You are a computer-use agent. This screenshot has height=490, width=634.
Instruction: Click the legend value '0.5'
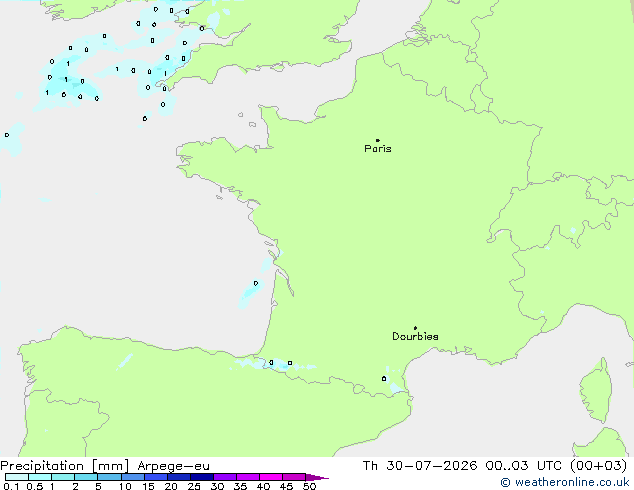35,486
